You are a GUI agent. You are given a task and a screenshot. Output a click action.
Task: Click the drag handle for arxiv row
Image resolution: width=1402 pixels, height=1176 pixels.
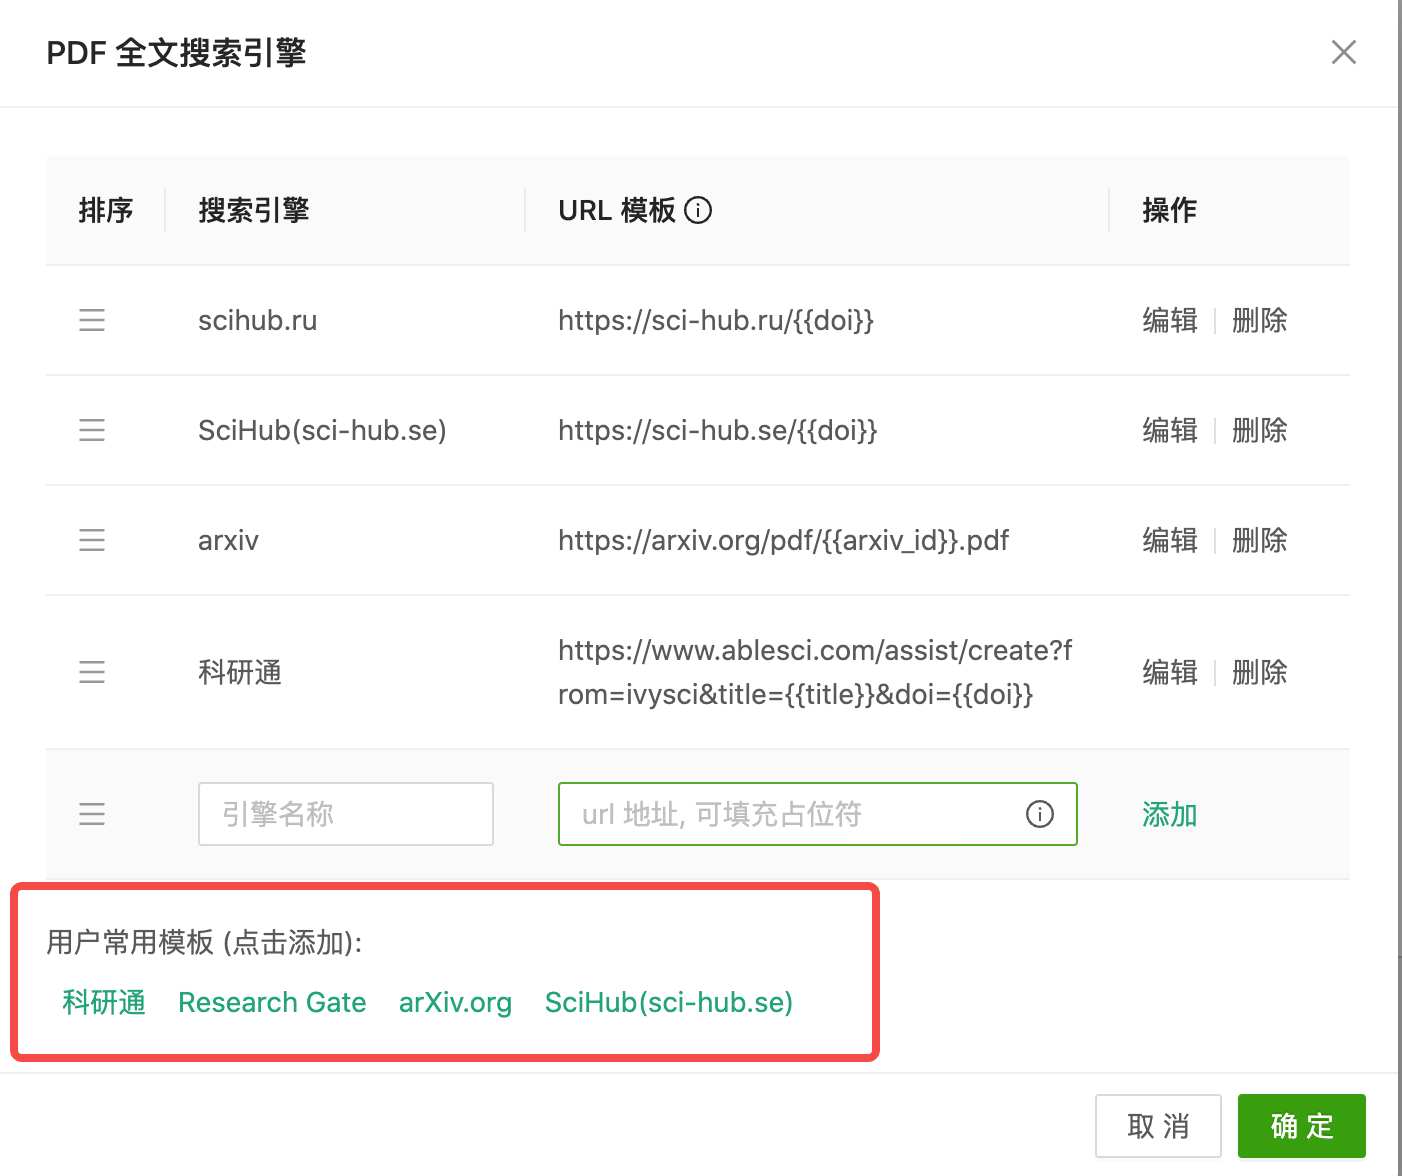point(92,540)
